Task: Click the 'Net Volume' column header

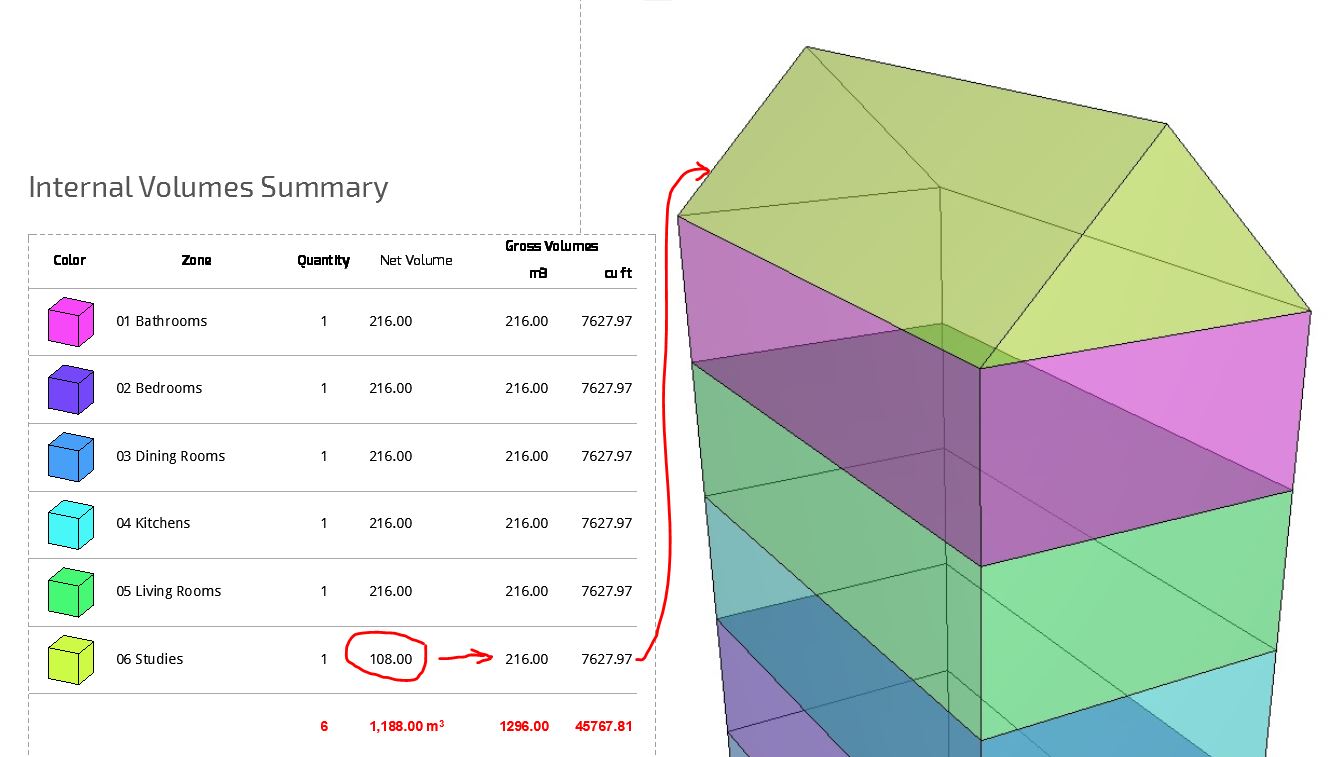Action: pyautogui.click(x=416, y=260)
